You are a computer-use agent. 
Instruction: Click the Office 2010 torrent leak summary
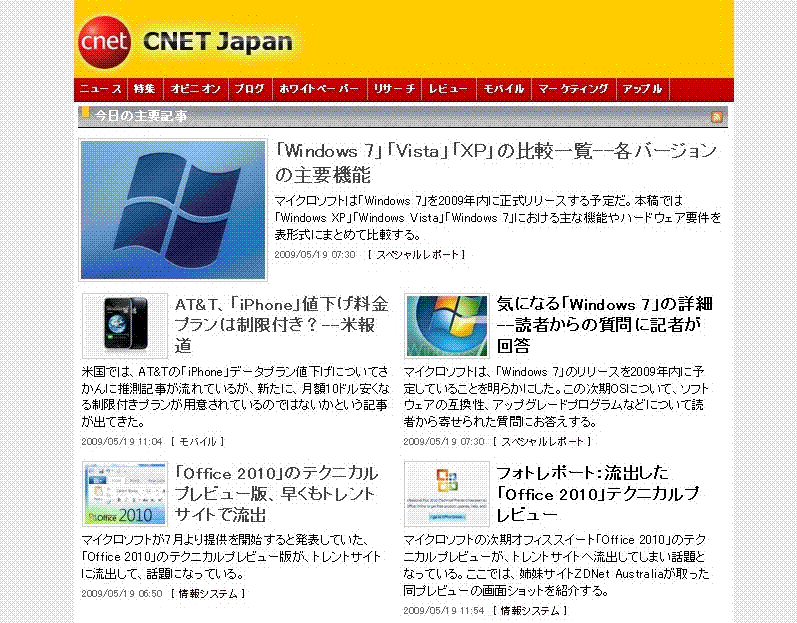(x=231, y=556)
